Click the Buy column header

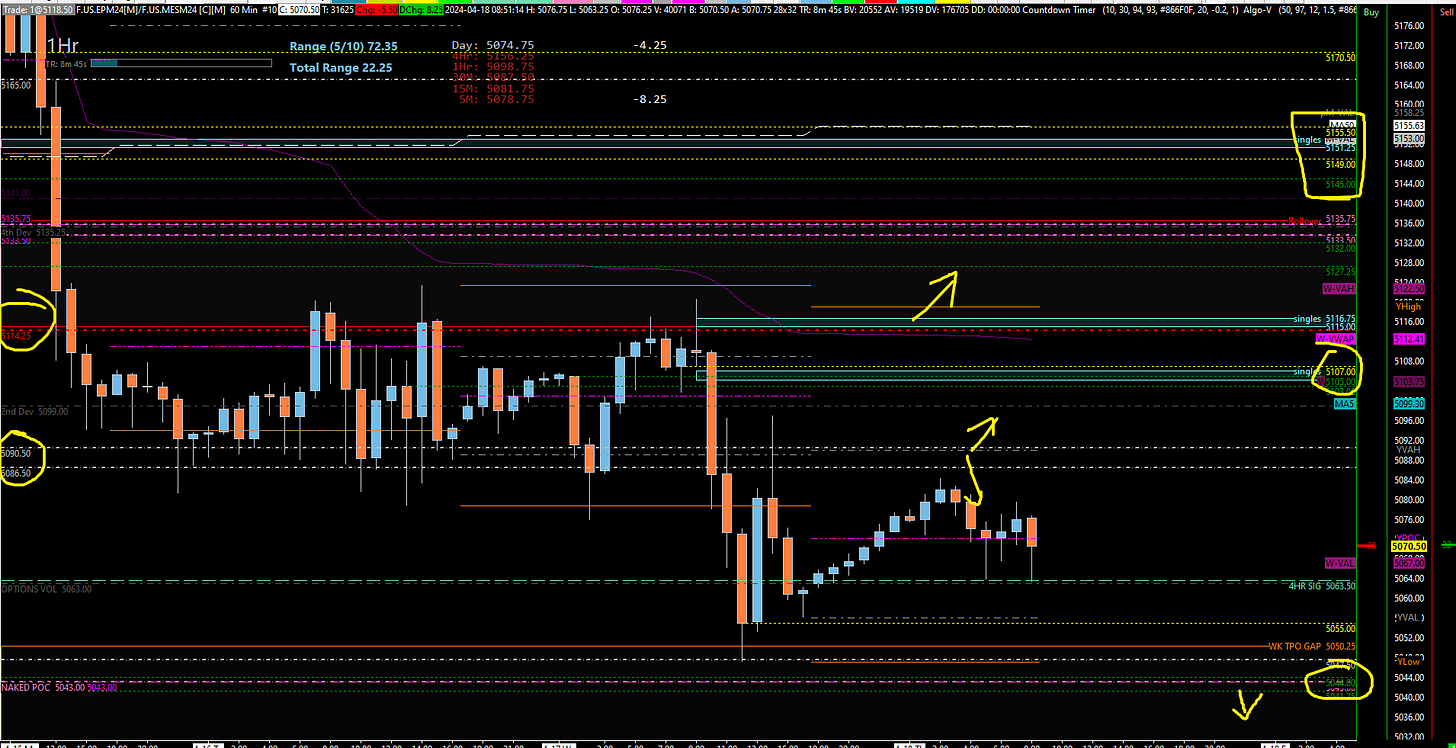[1372, 12]
